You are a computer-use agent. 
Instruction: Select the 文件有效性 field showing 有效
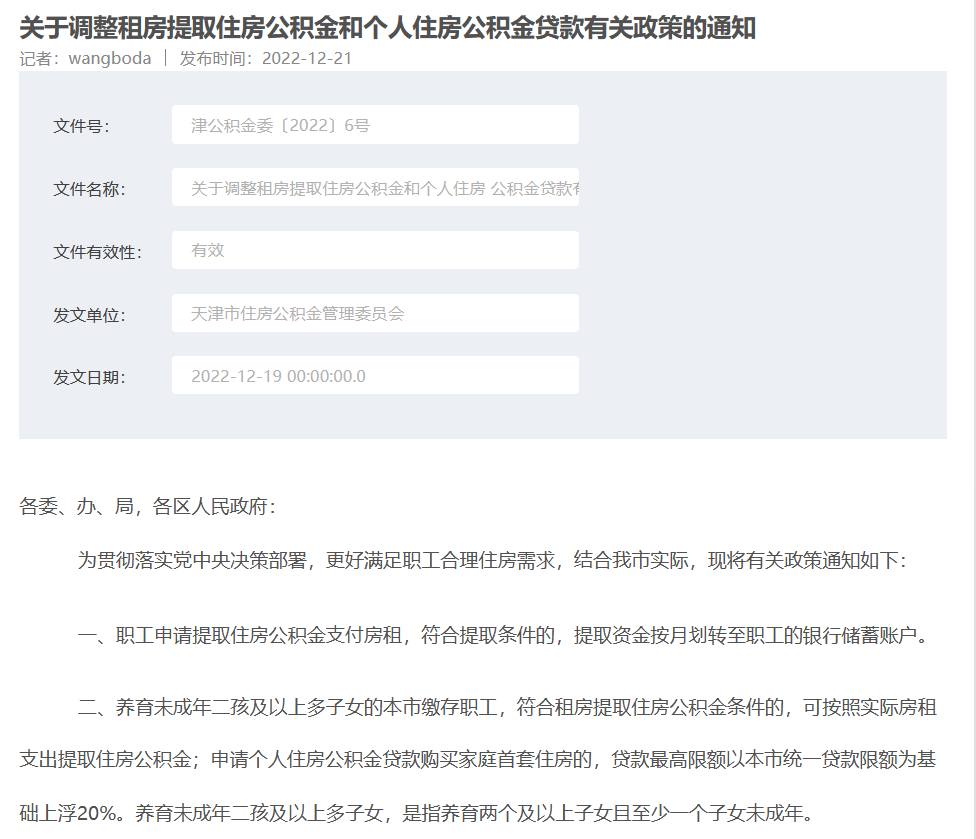point(375,250)
